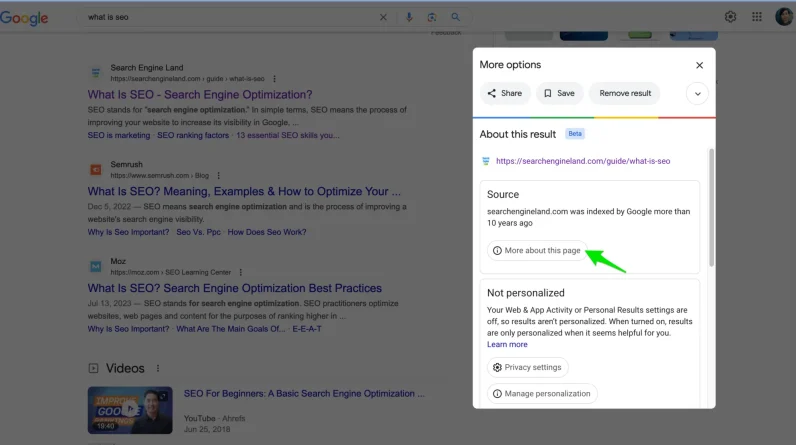The width and height of the screenshot is (796, 445).
Task: Open Privacy settings
Action: click(527, 367)
